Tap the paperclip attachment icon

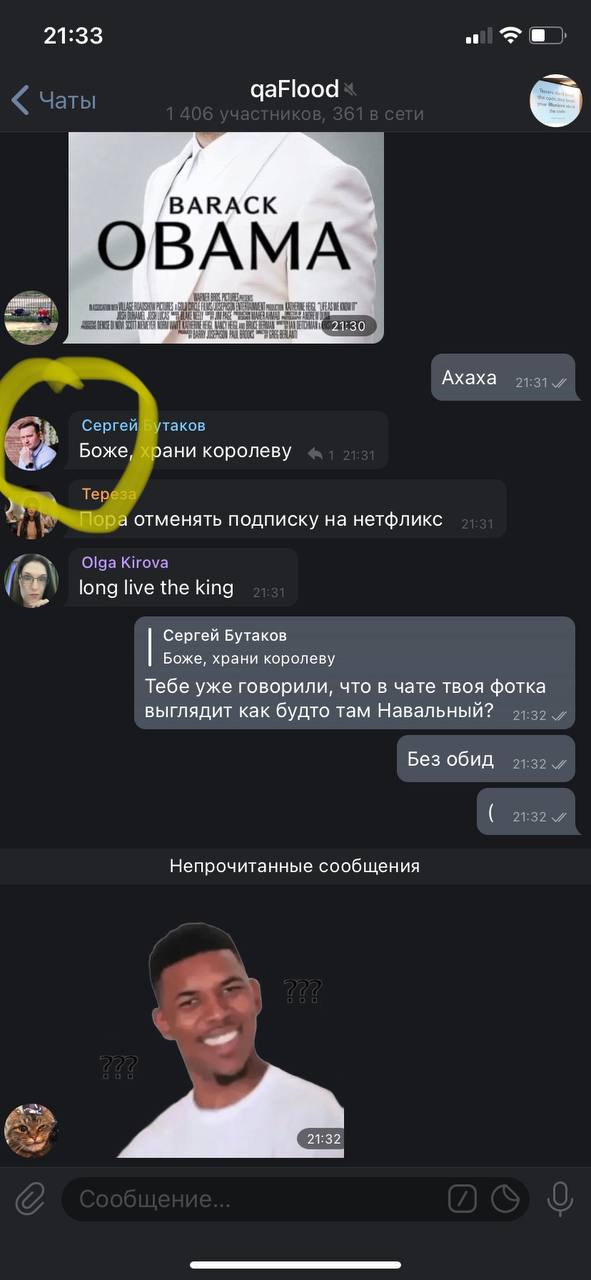point(31,1198)
